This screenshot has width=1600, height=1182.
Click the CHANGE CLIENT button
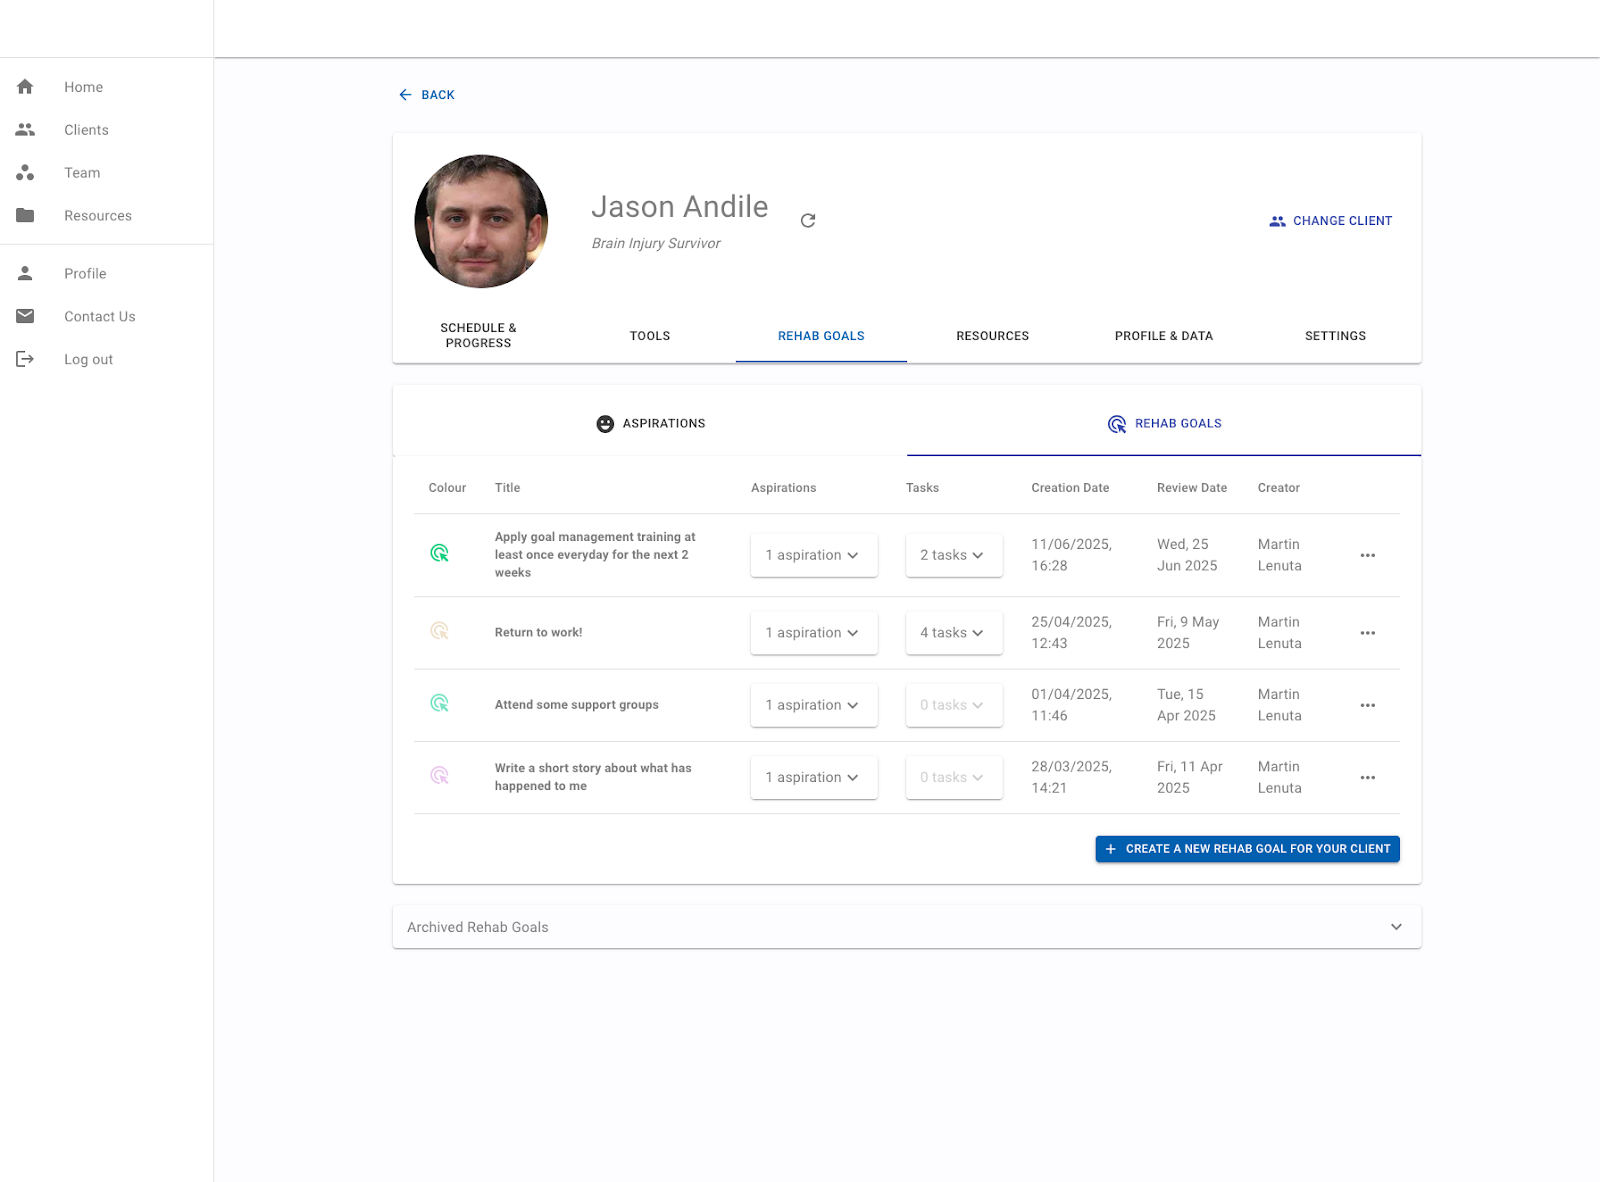1330,221
